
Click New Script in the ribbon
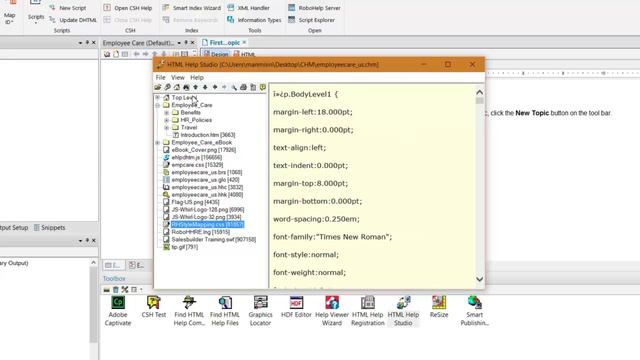[68, 8]
